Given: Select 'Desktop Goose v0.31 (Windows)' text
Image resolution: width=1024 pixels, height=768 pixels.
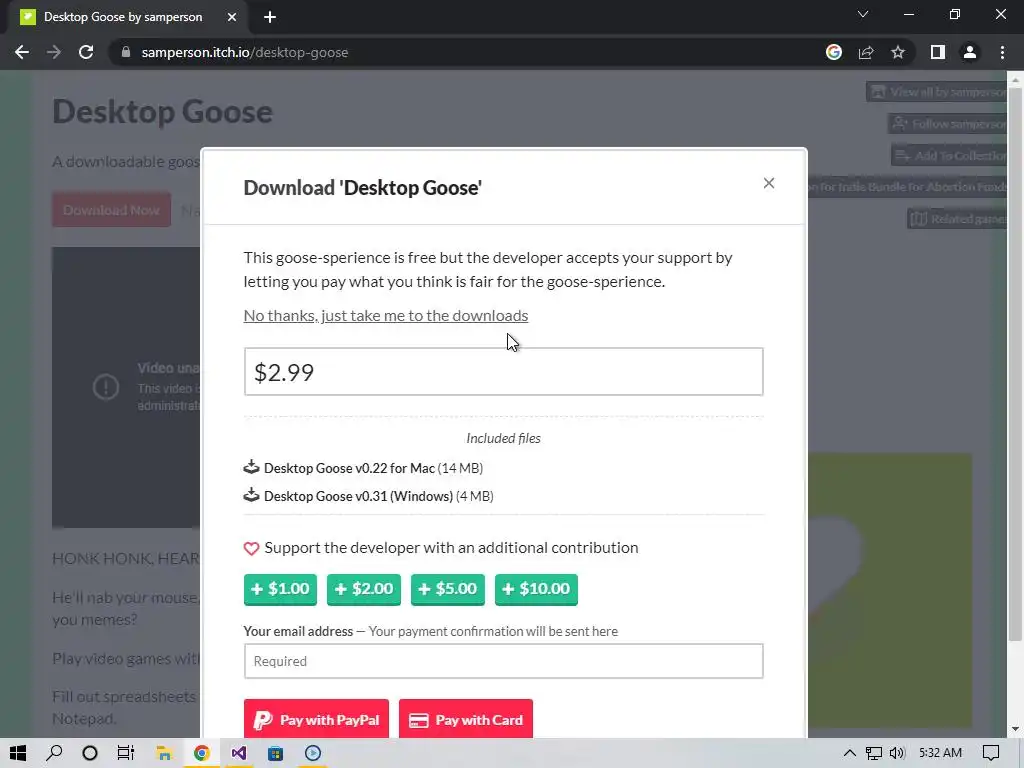Looking at the screenshot, I should coord(359,496).
